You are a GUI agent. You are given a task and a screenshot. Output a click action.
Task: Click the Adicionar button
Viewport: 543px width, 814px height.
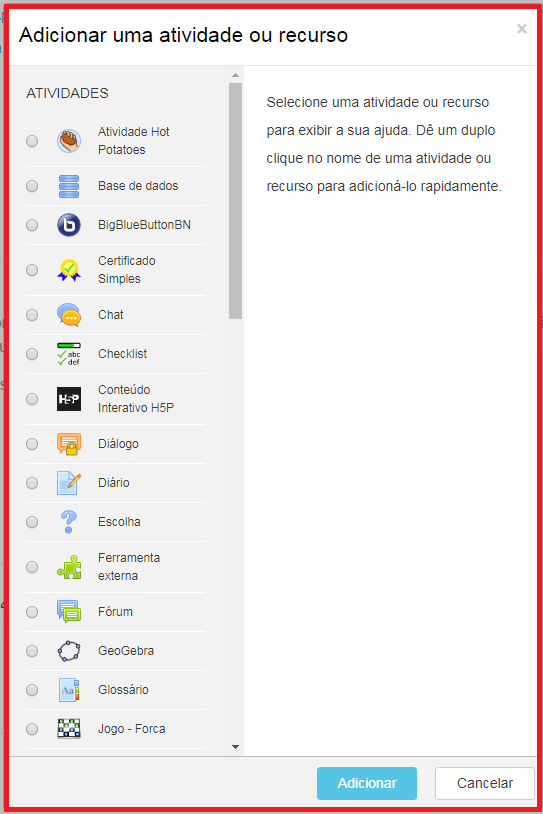pos(367,783)
